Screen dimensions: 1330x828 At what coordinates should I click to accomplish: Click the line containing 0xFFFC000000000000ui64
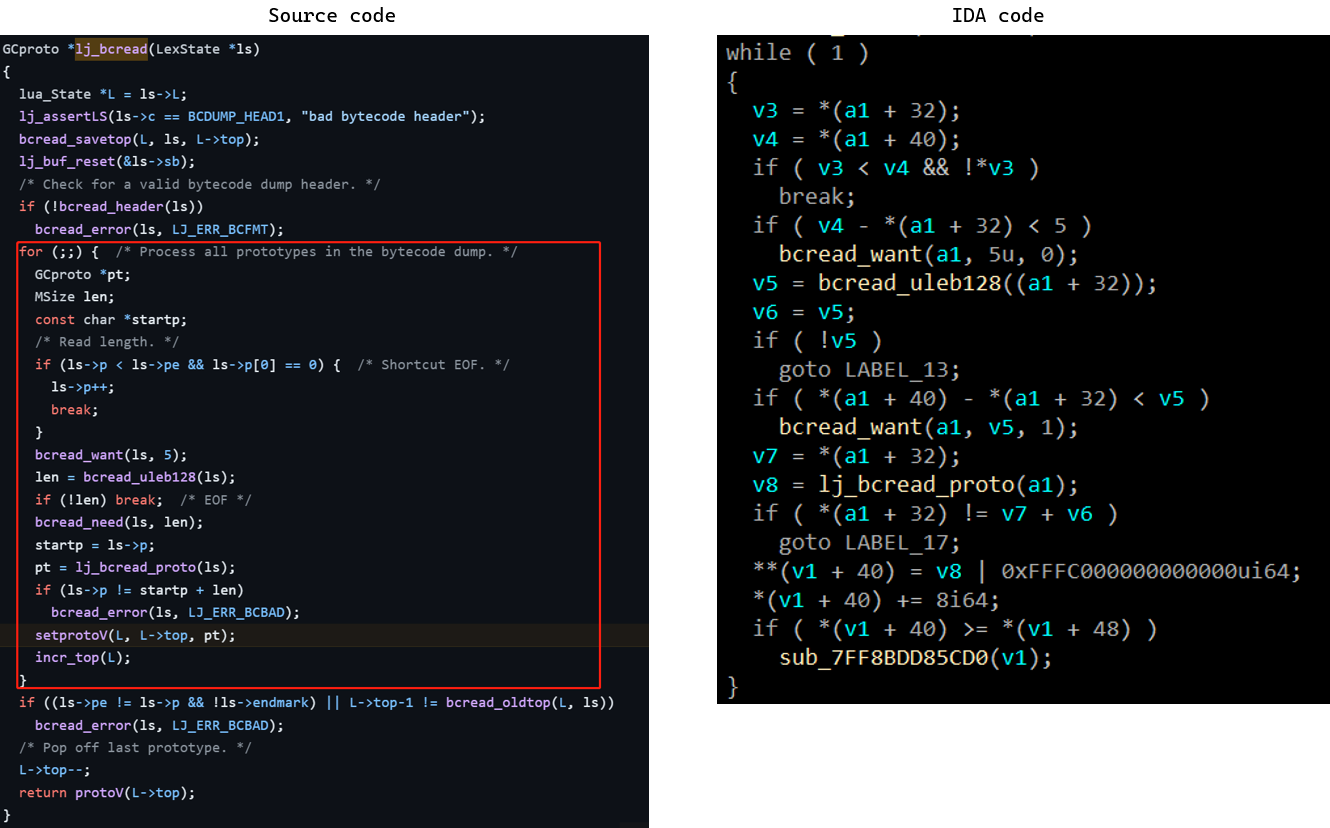(1027, 571)
